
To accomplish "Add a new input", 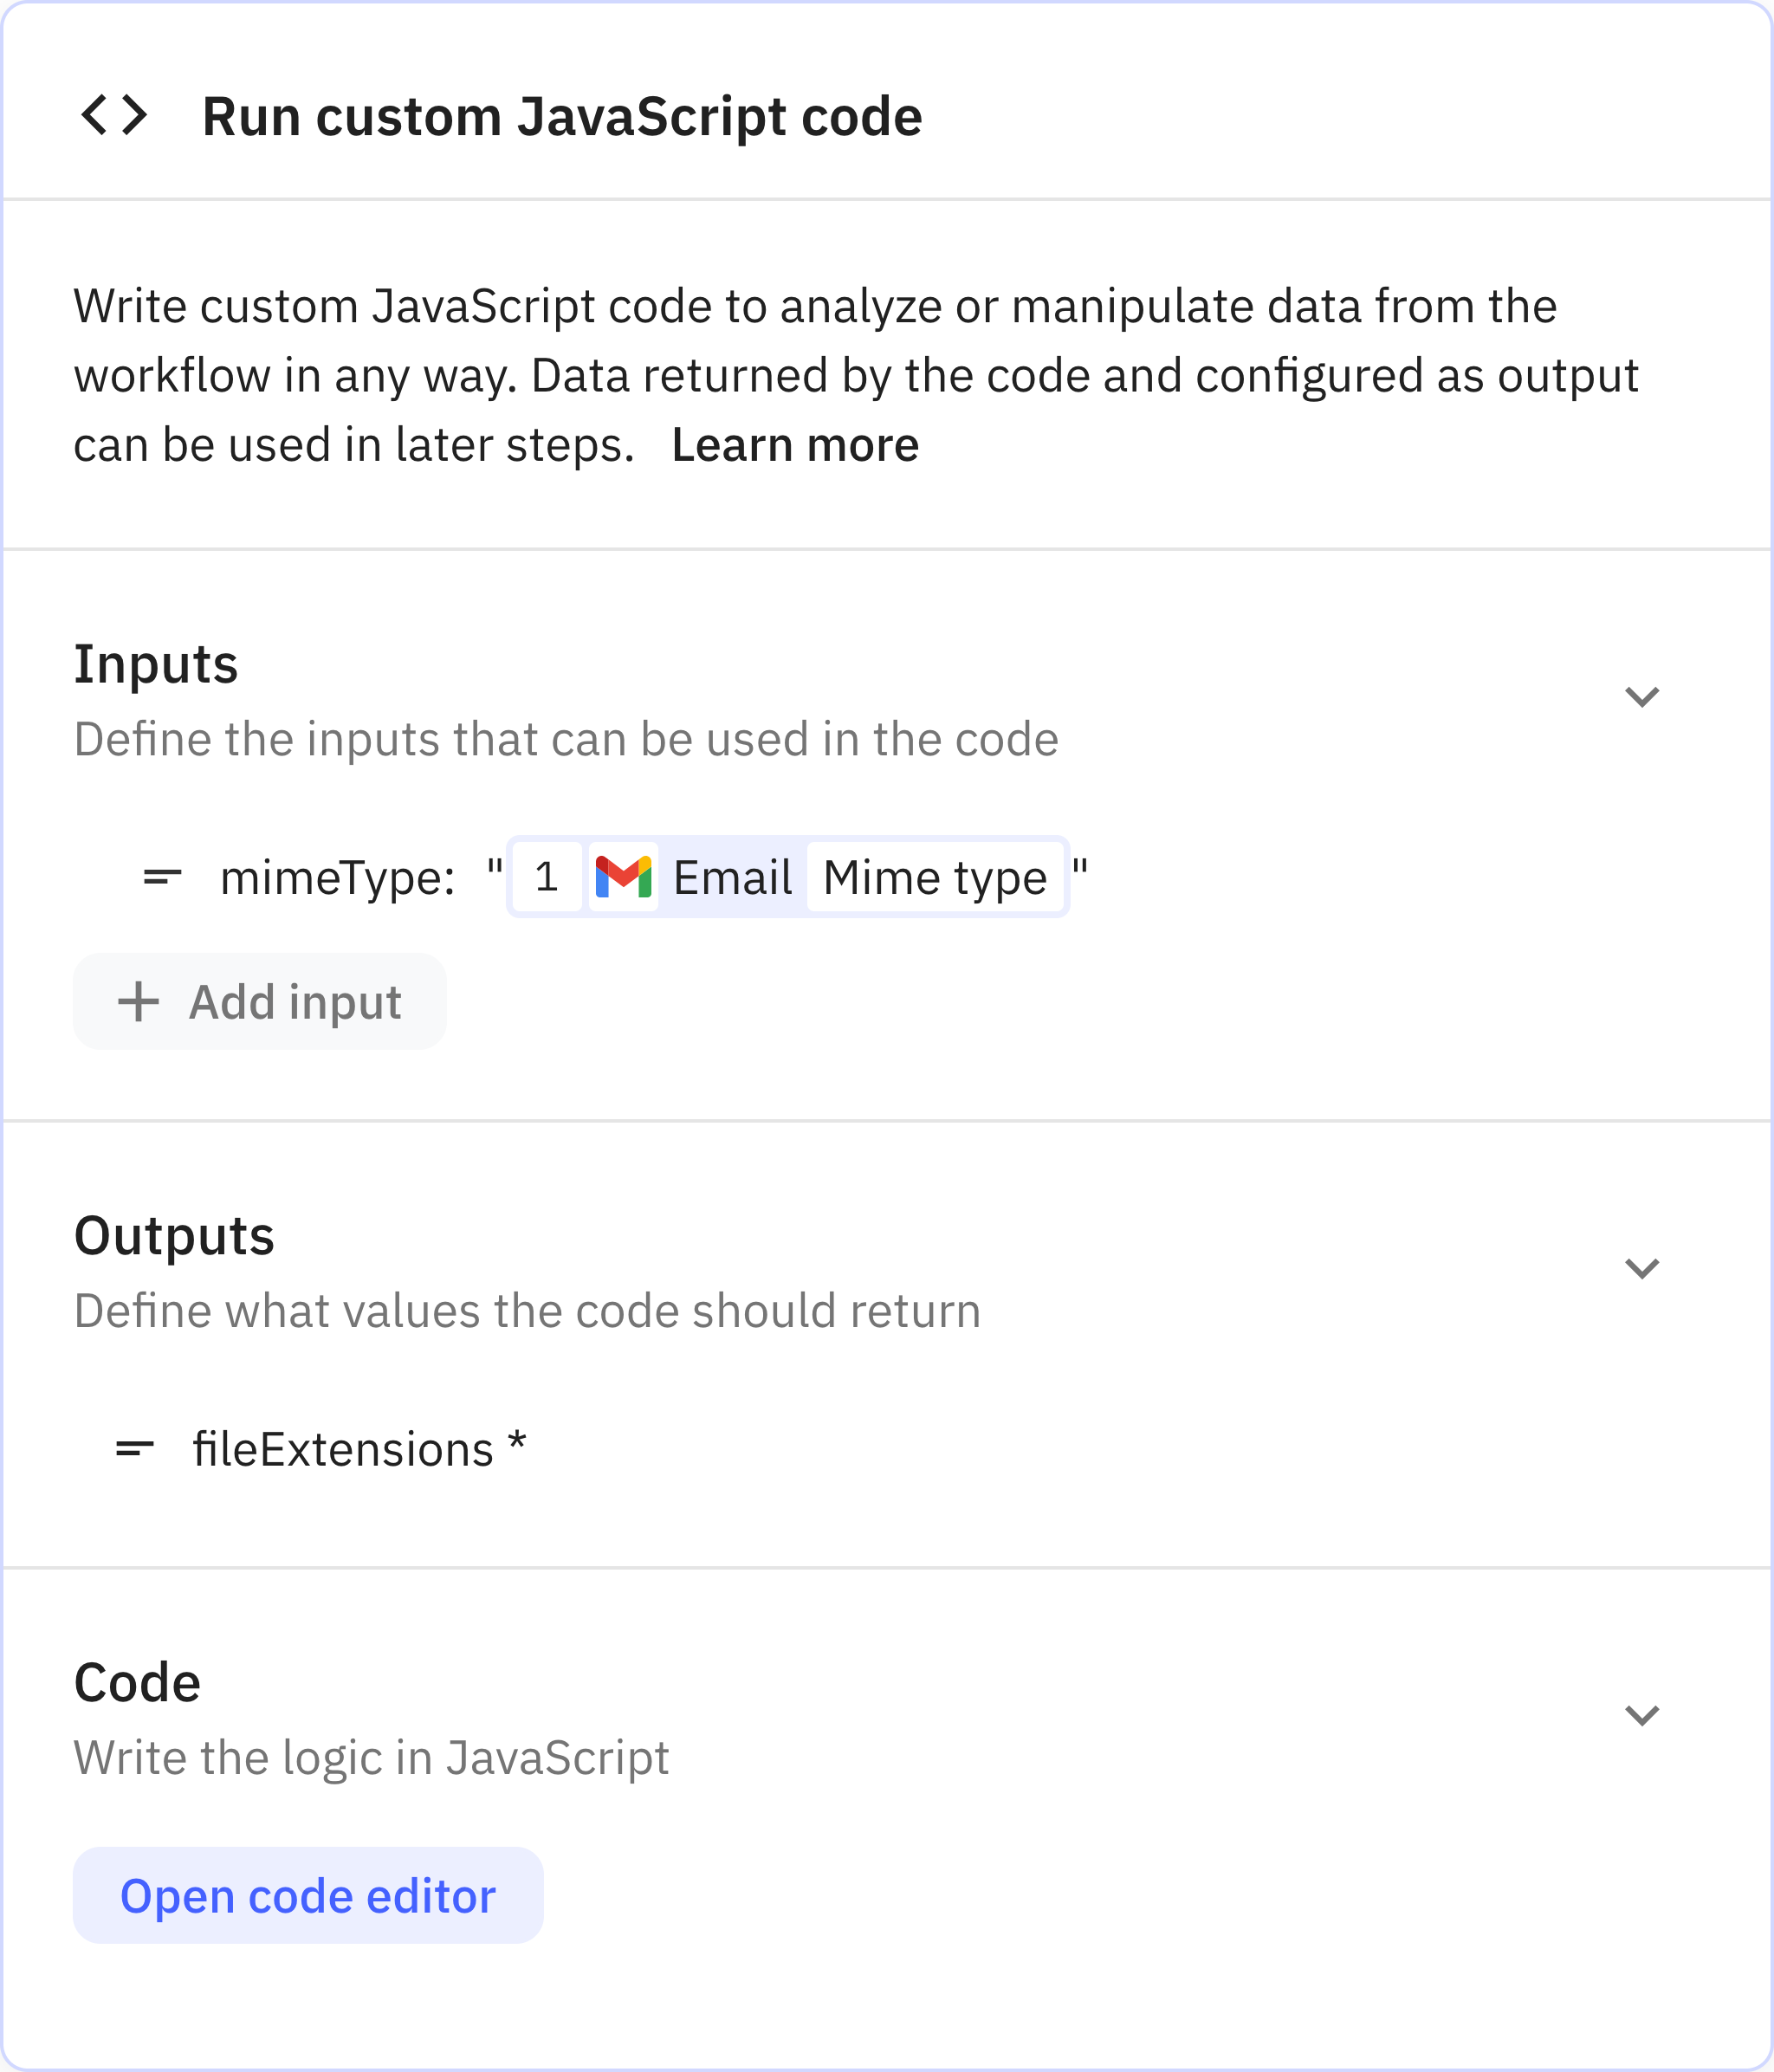I will point(259,1001).
